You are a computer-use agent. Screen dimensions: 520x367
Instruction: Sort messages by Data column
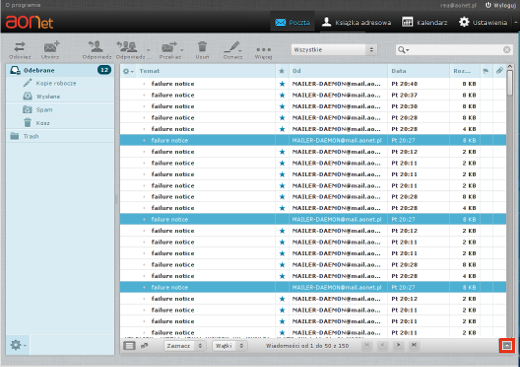tap(399, 71)
